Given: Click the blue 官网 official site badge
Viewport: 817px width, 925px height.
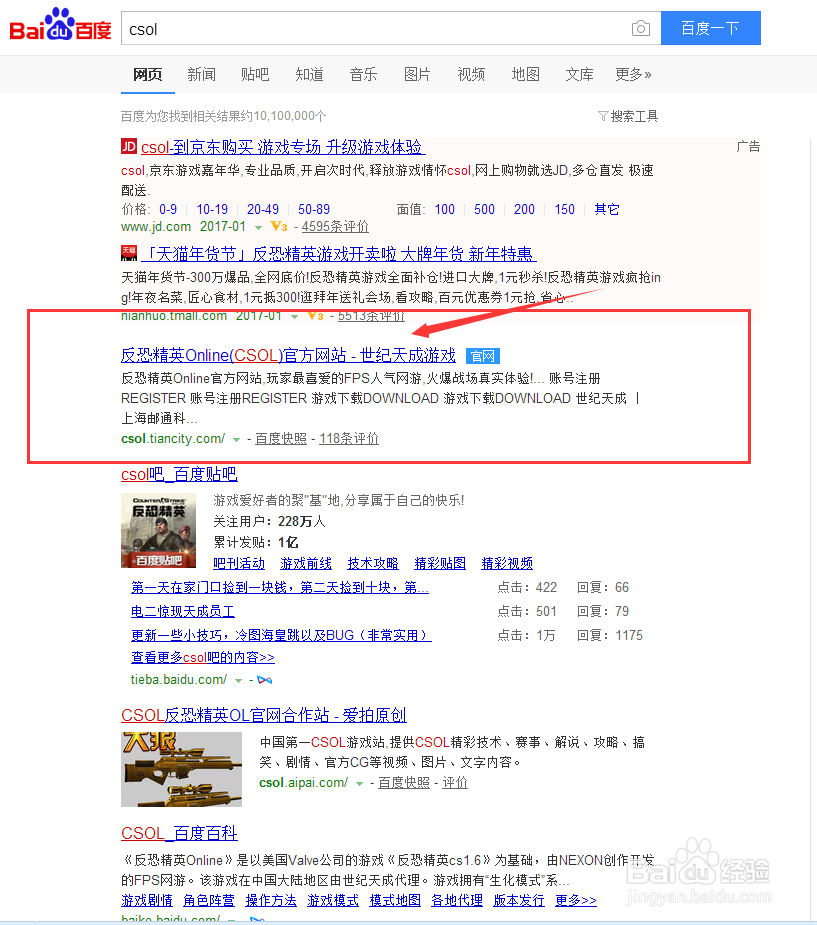Looking at the screenshot, I should pyautogui.click(x=481, y=354).
